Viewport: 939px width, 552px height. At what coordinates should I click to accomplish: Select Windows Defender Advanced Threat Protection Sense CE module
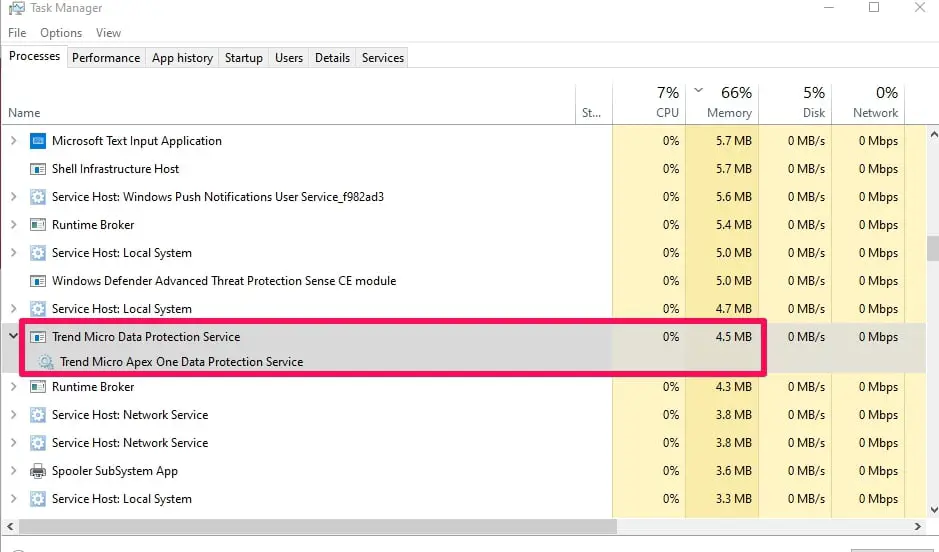(x=224, y=281)
